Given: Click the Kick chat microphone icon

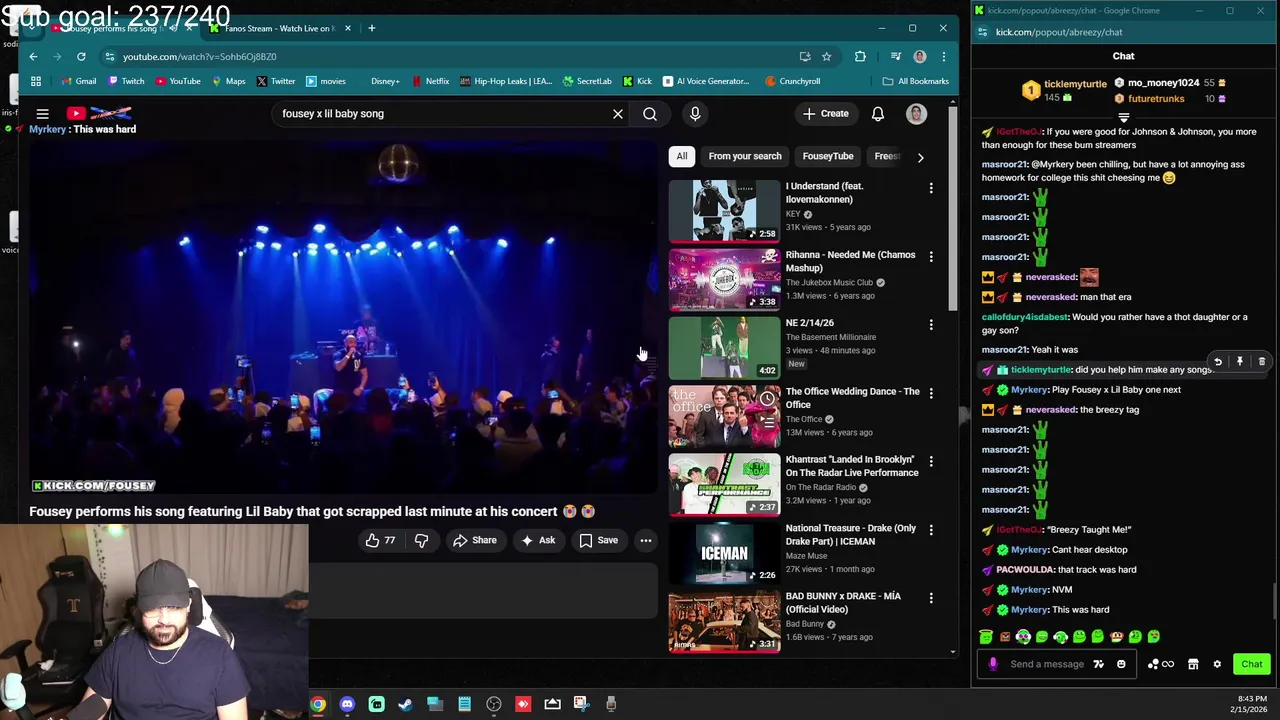Looking at the screenshot, I should point(993,664).
